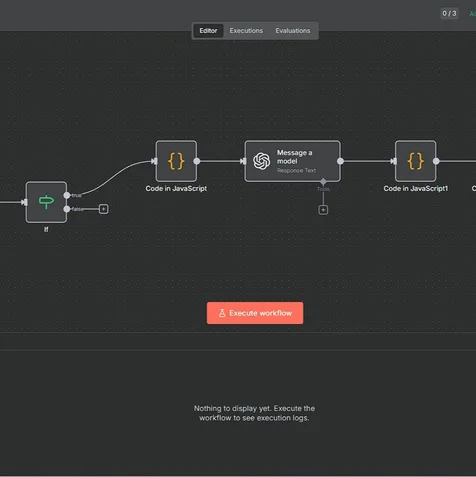Image resolution: width=476 pixels, height=477 pixels.
Task: Add node to If false branch
Action: click(104, 209)
